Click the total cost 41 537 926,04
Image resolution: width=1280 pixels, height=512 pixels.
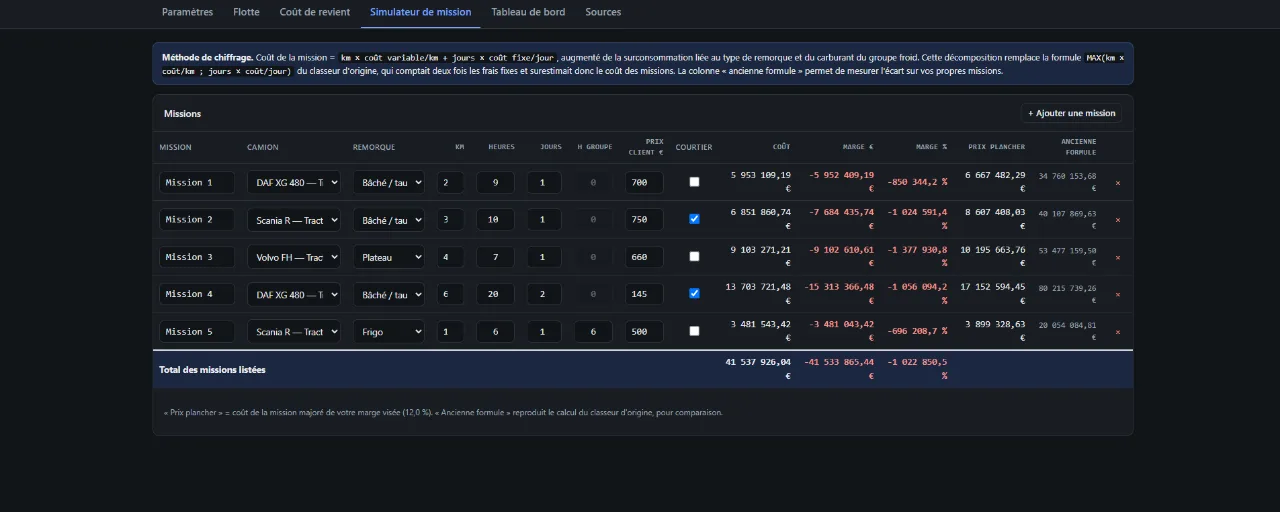(x=758, y=369)
